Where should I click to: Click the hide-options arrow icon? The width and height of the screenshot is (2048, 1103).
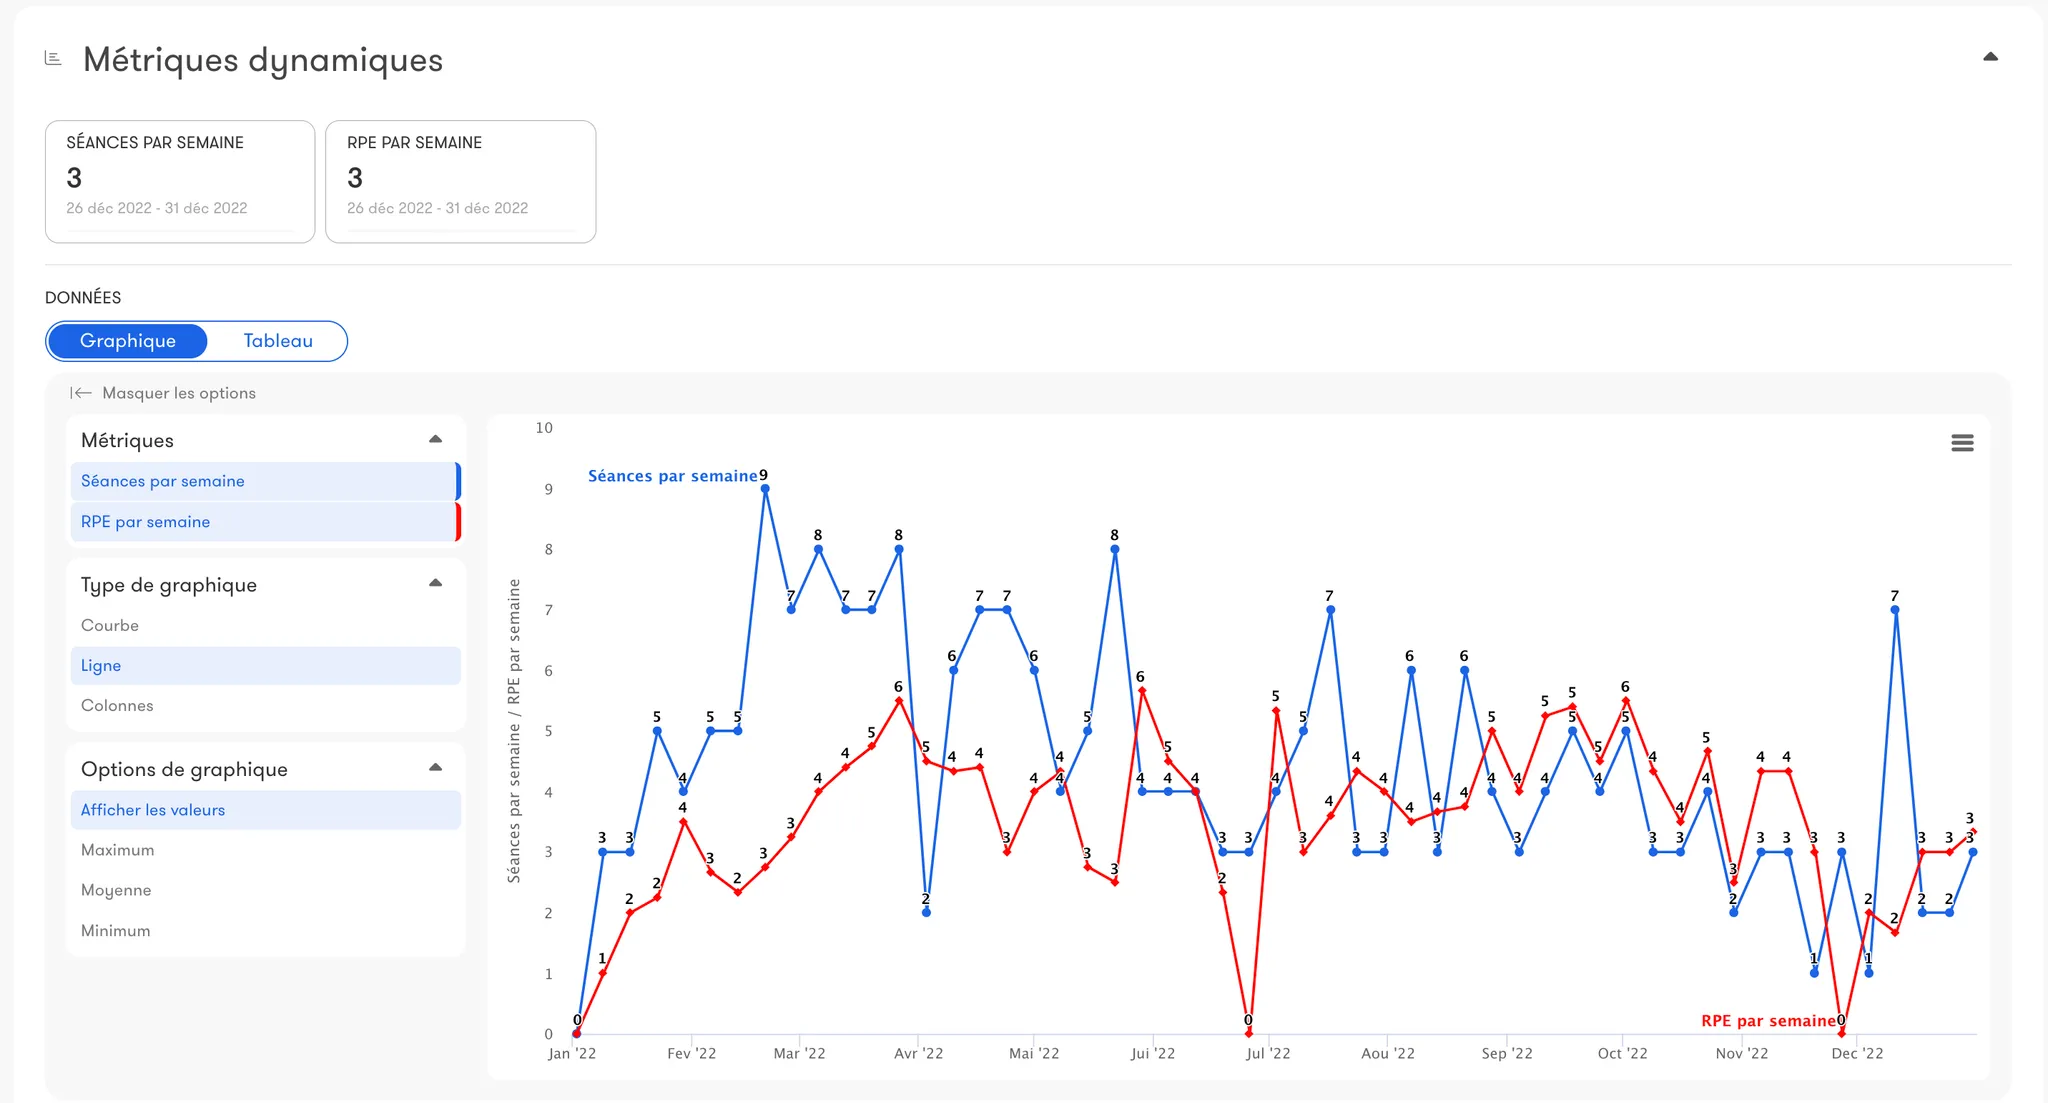point(81,393)
